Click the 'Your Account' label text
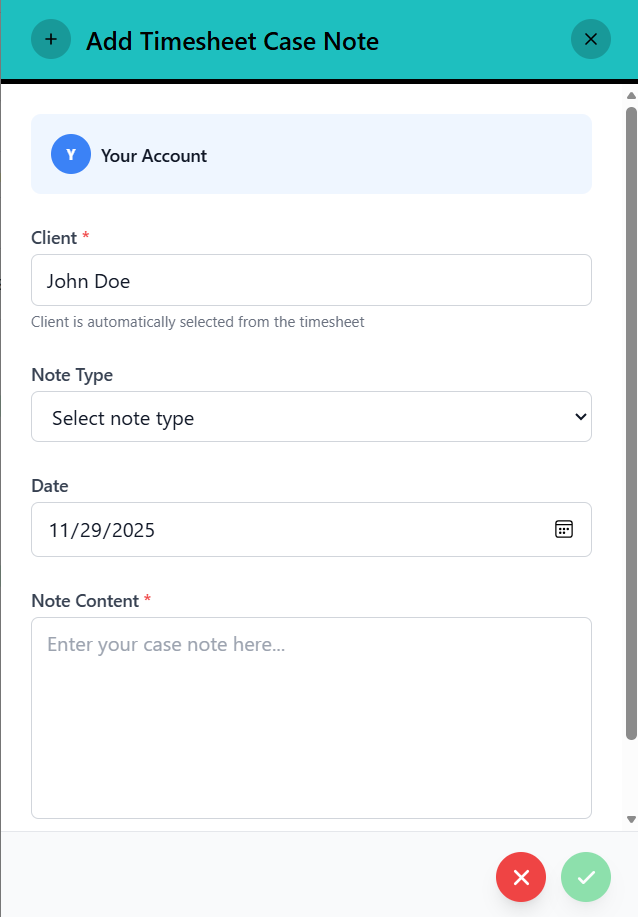Viewport: 638px width, 917px height. (x=154, y=156)
